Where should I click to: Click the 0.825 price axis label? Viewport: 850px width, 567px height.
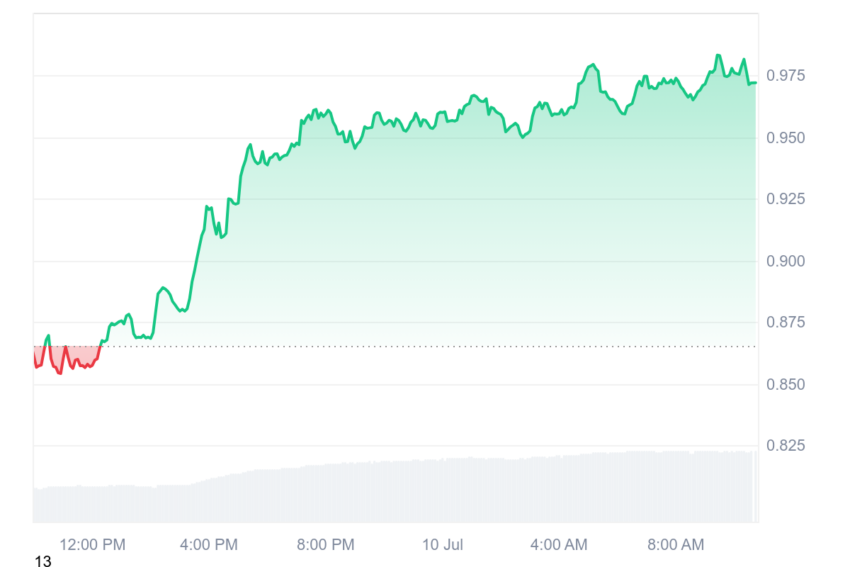(785, 446)
